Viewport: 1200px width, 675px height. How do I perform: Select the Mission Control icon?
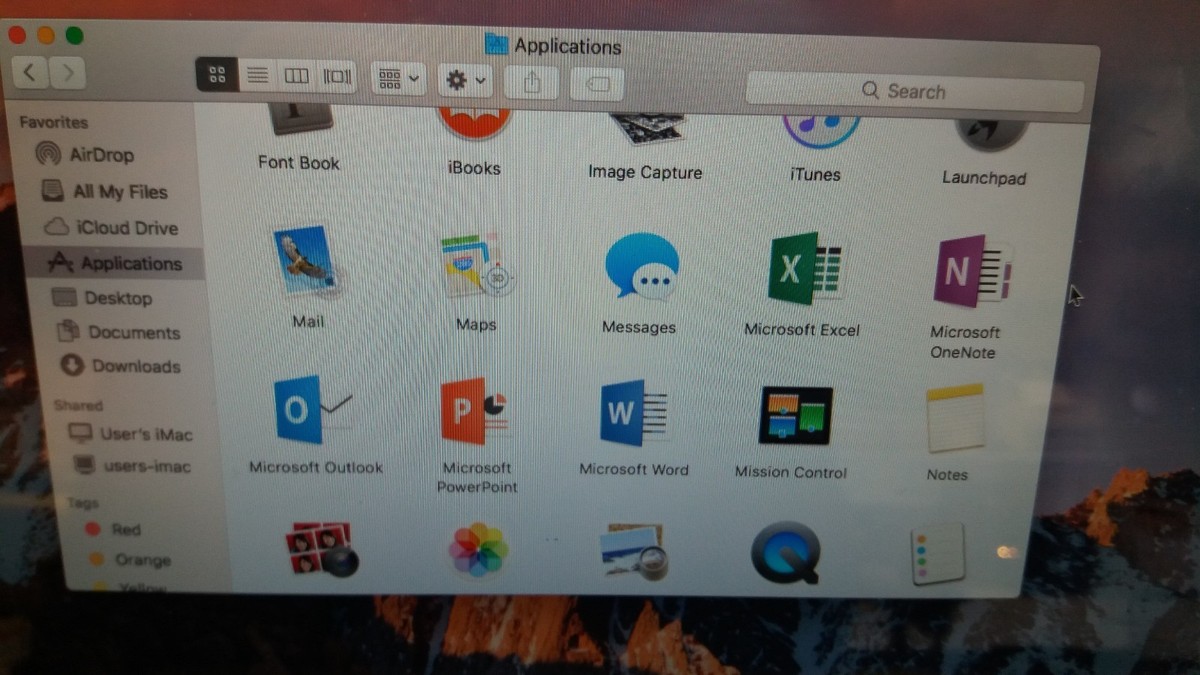(795, 416)
